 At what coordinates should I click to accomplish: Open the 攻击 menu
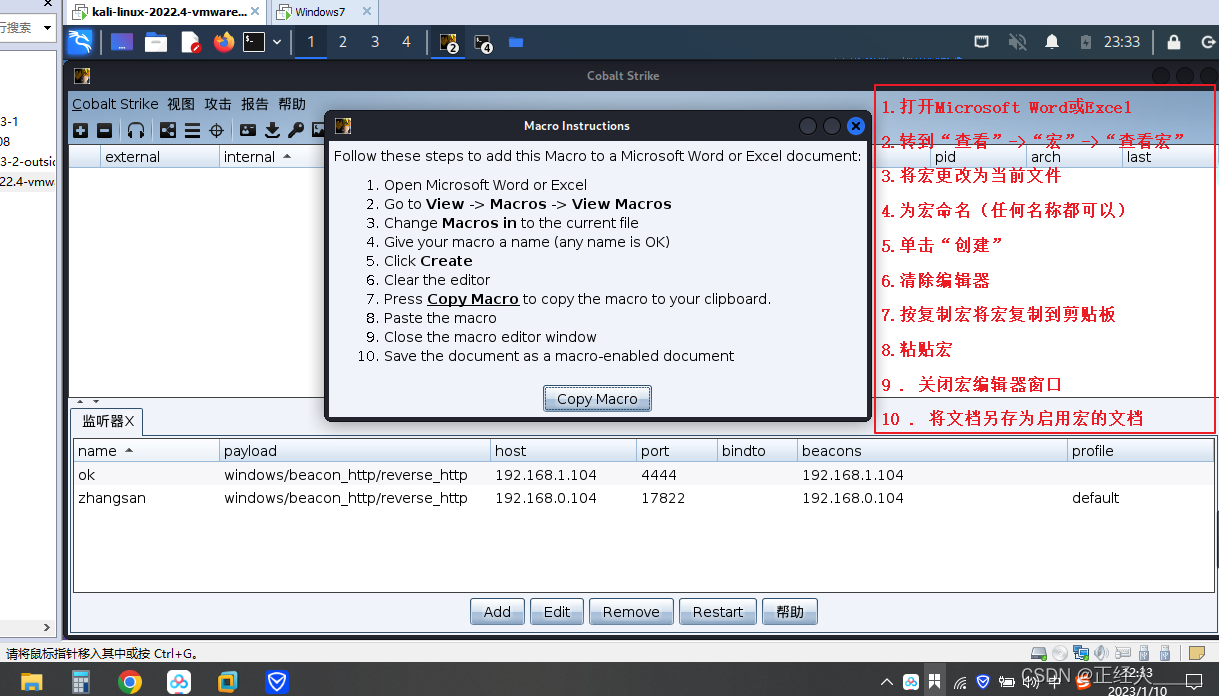(218, 104)
